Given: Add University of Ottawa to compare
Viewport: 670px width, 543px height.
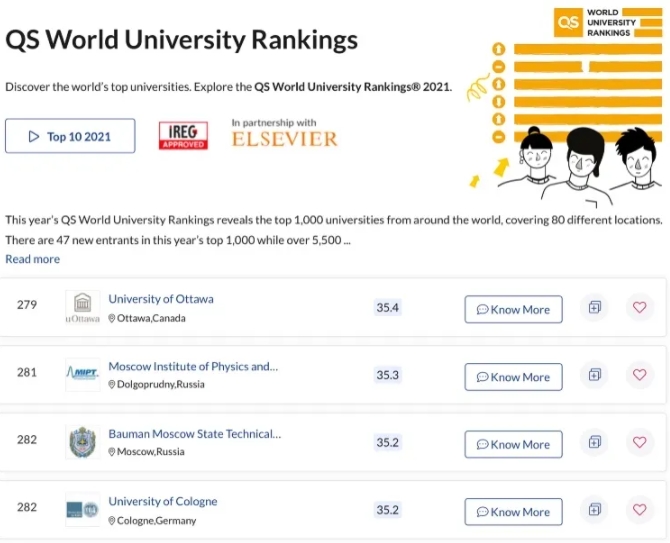Looking at the screenshot, I should coord(594,307).
